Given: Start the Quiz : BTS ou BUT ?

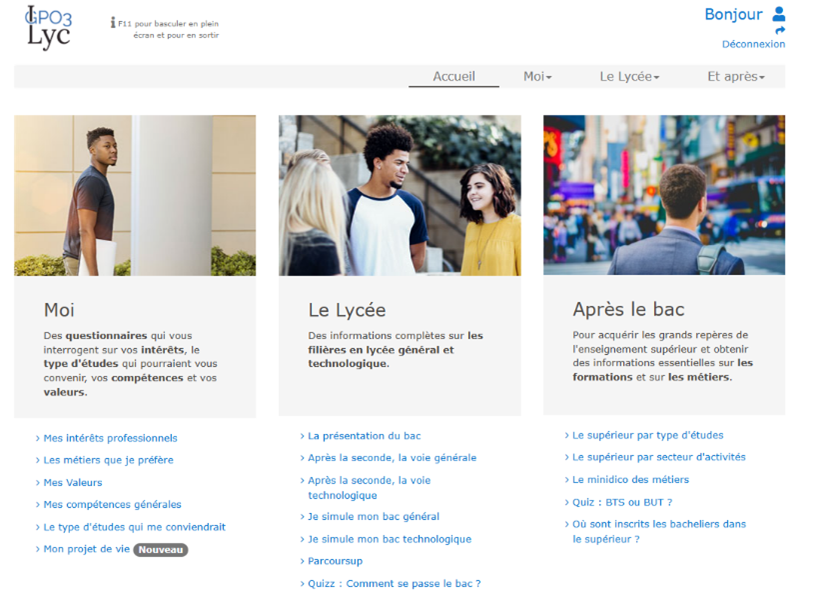Looking at the screenshot, I should click(622, 502).
